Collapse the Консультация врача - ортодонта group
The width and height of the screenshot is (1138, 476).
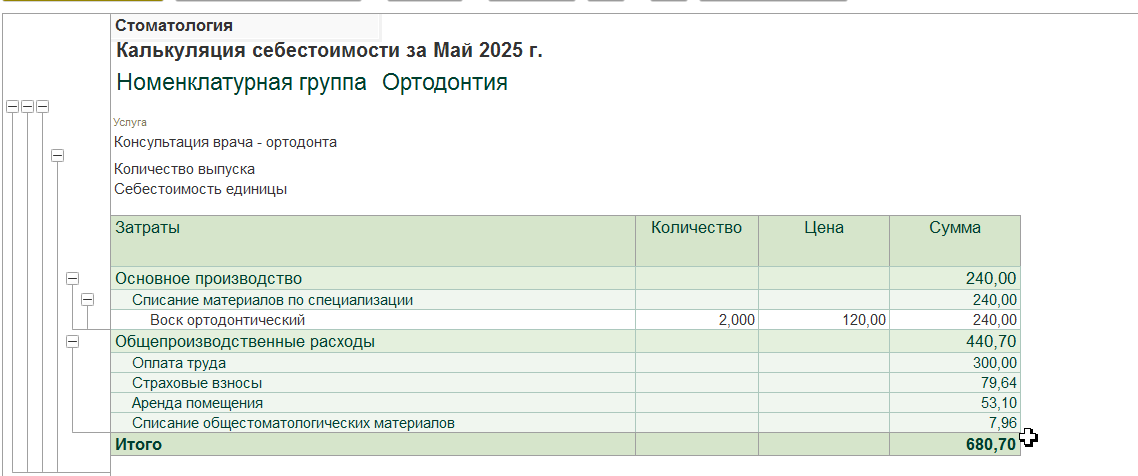57,155
